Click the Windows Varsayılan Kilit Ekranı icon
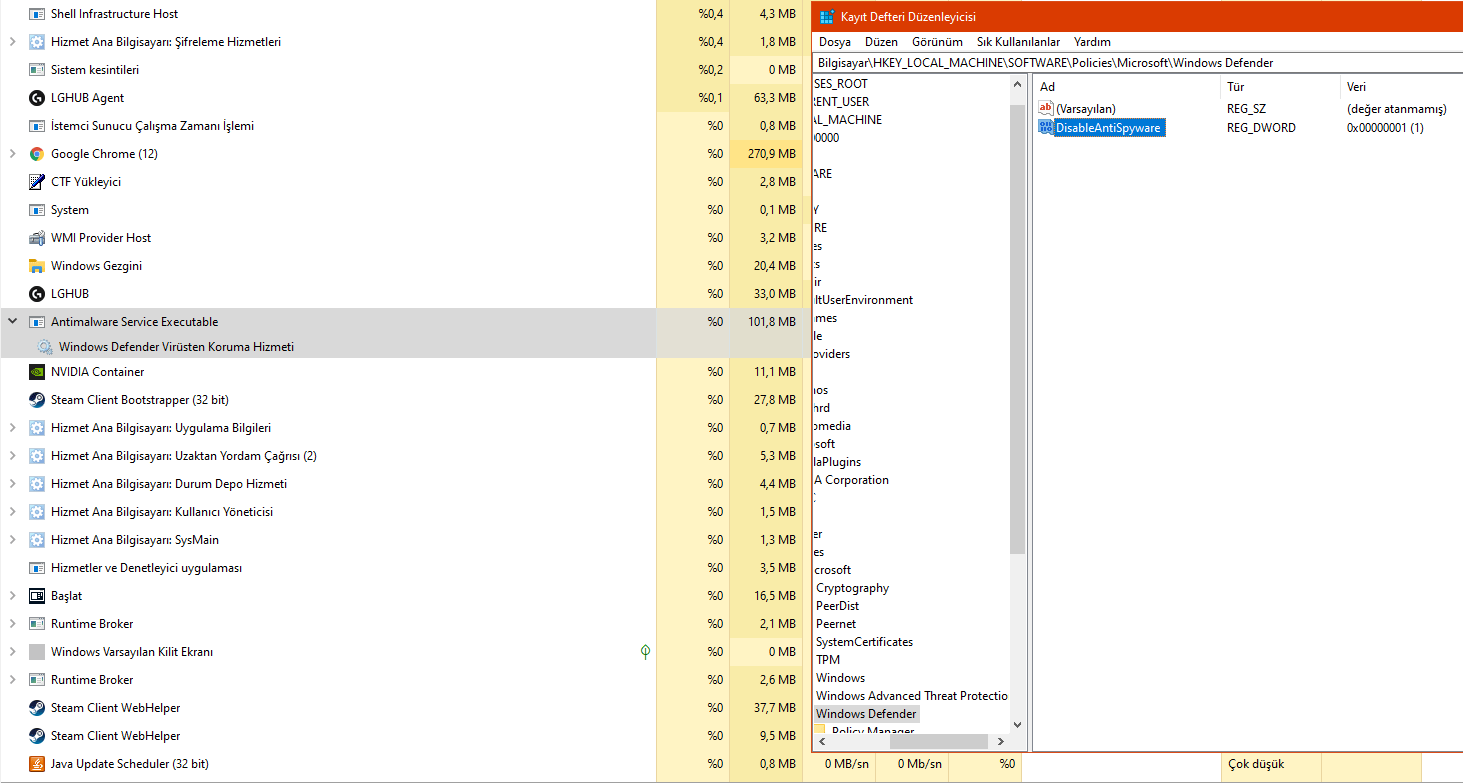Image resolution: width=1463 pixels, height=783 pixels. [x=37, y=652]
